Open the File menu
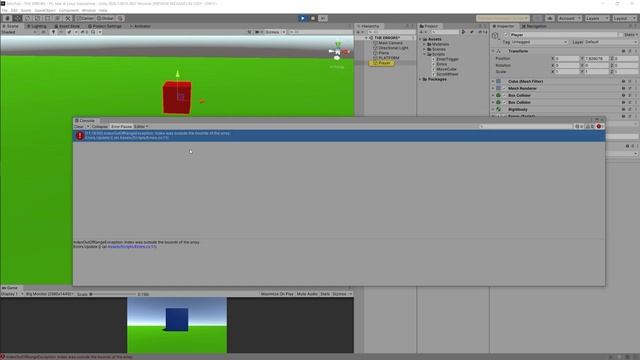The width and height of the screenshot is (640, 360). (x=4, y=10)
